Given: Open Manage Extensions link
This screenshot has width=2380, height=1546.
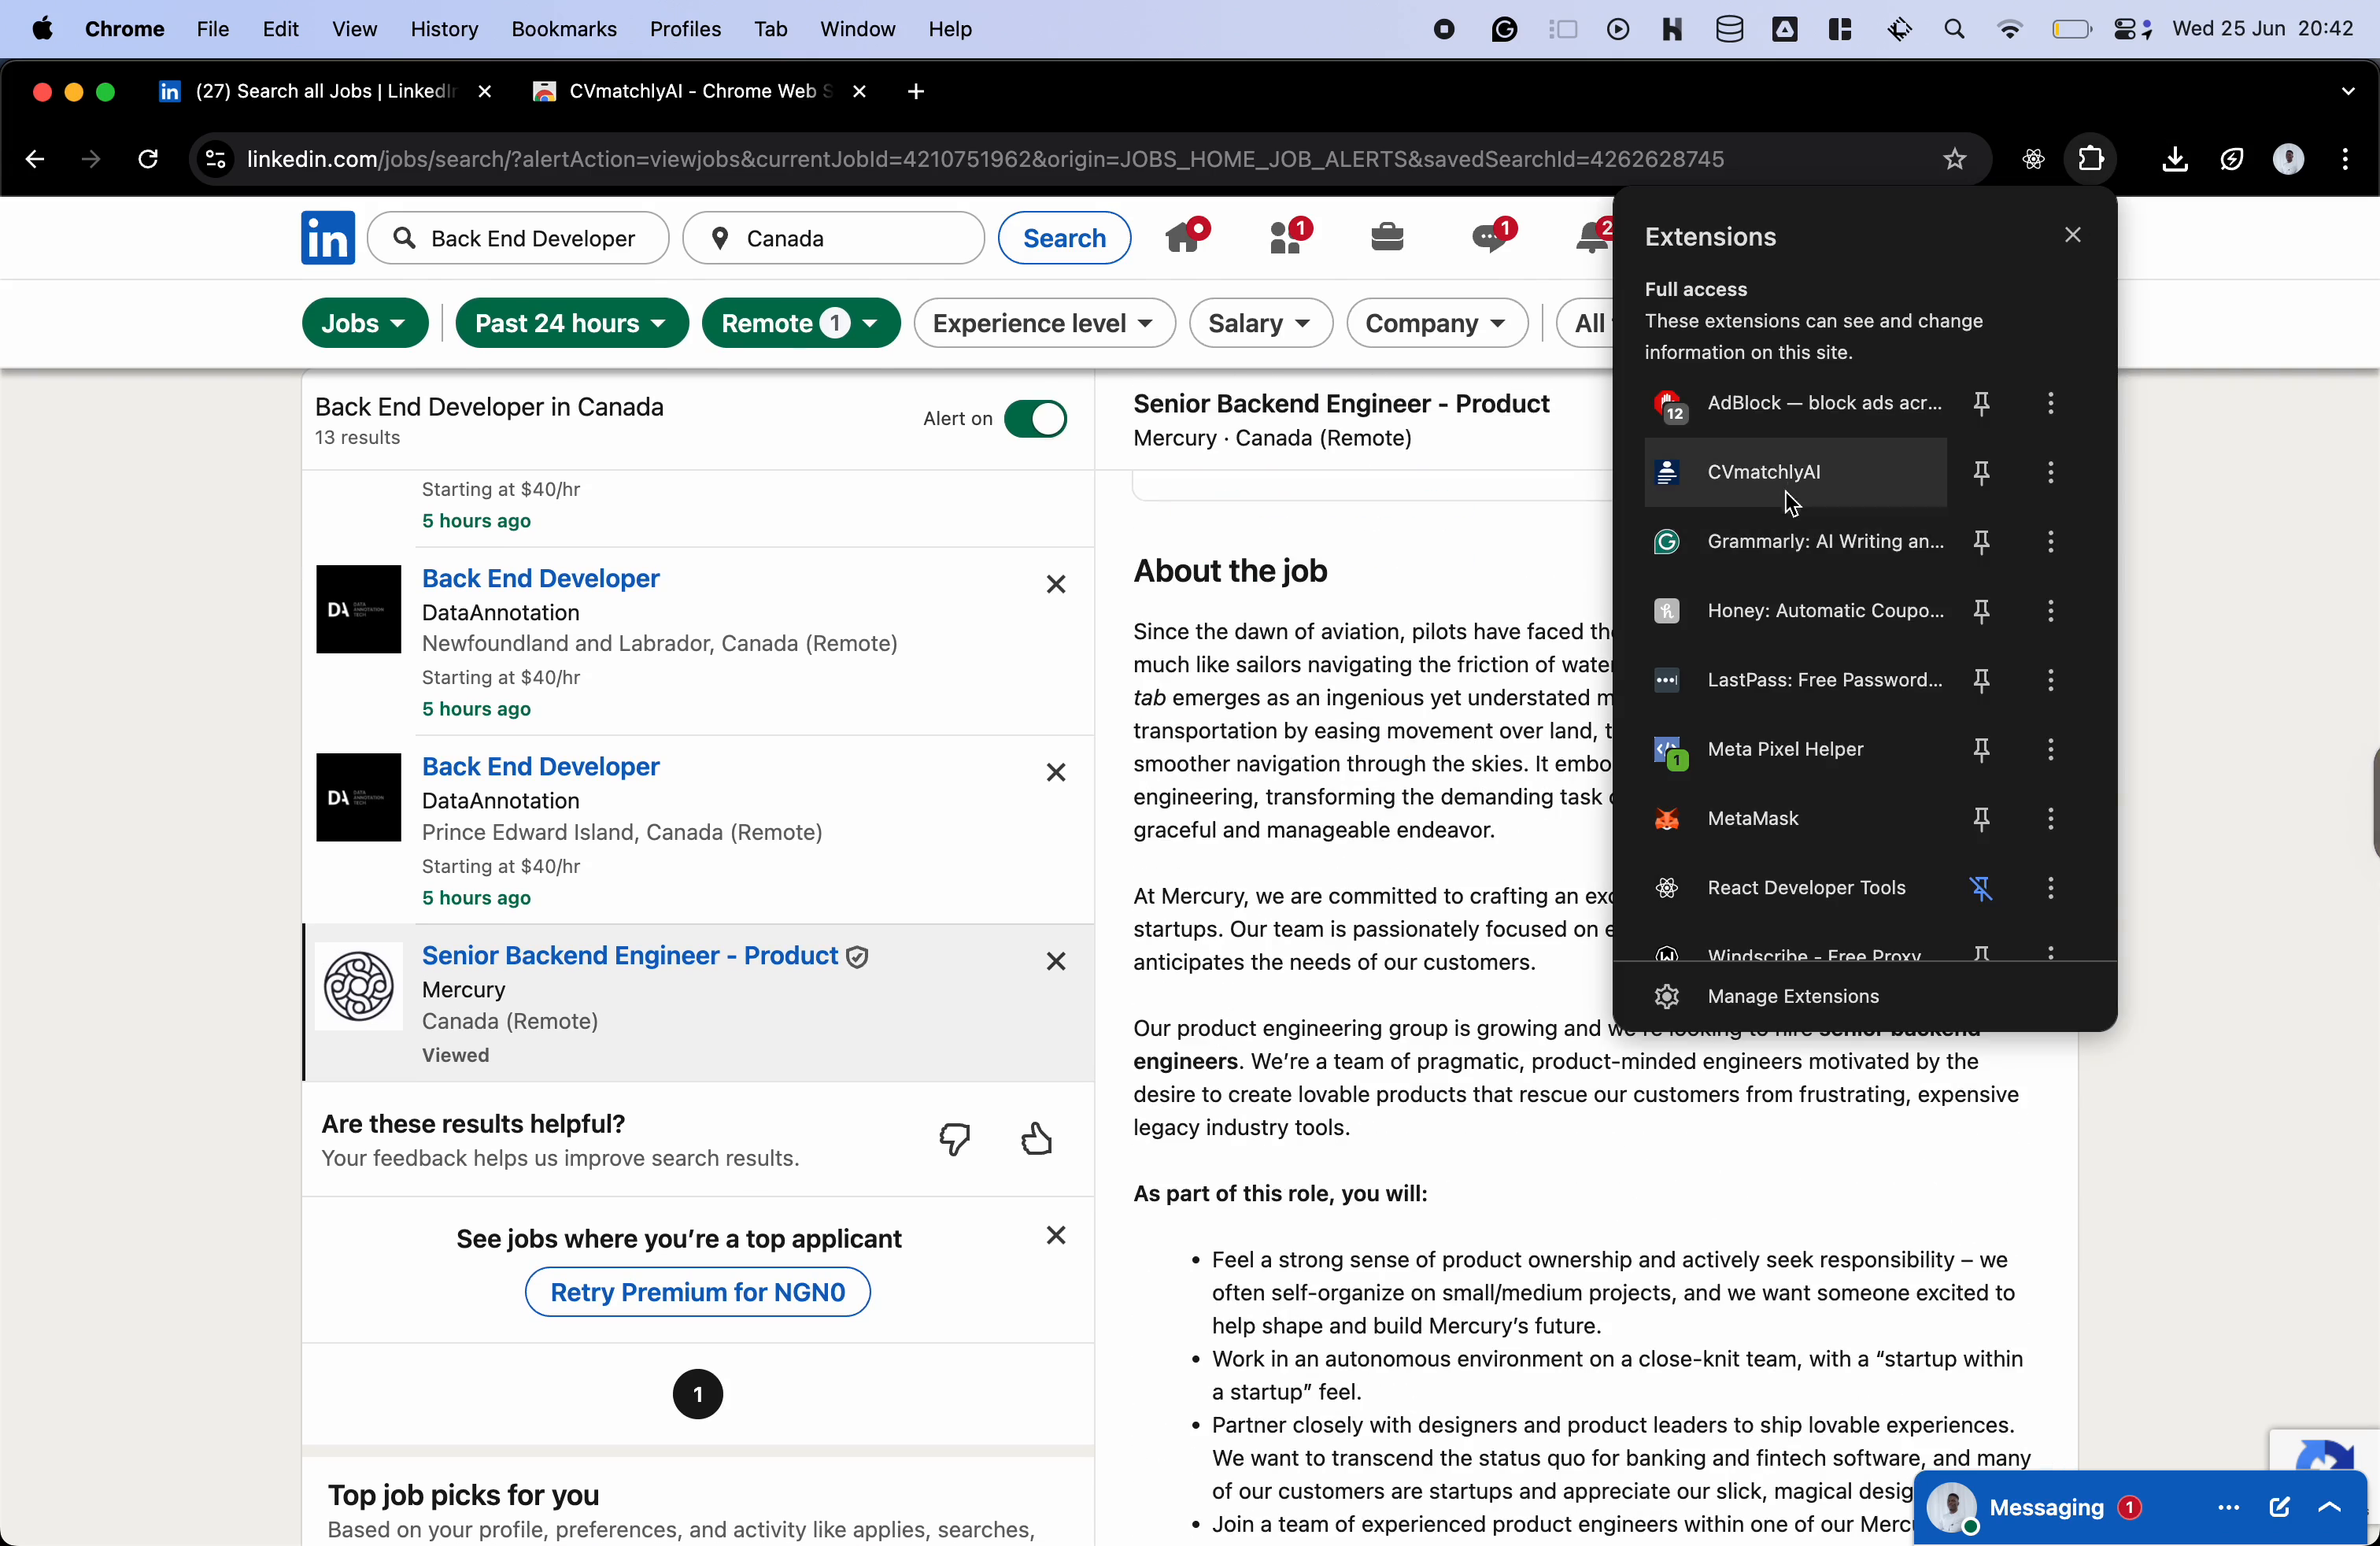Looking at the screenshot, I should point(1792,996).
